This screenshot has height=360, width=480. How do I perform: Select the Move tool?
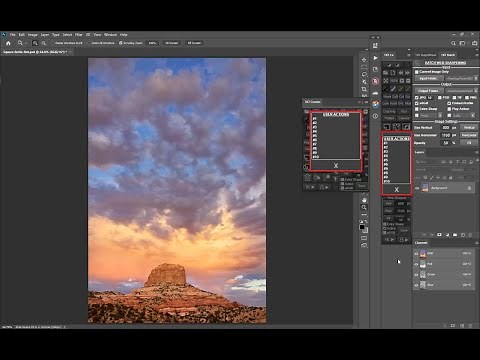(364, 59)
